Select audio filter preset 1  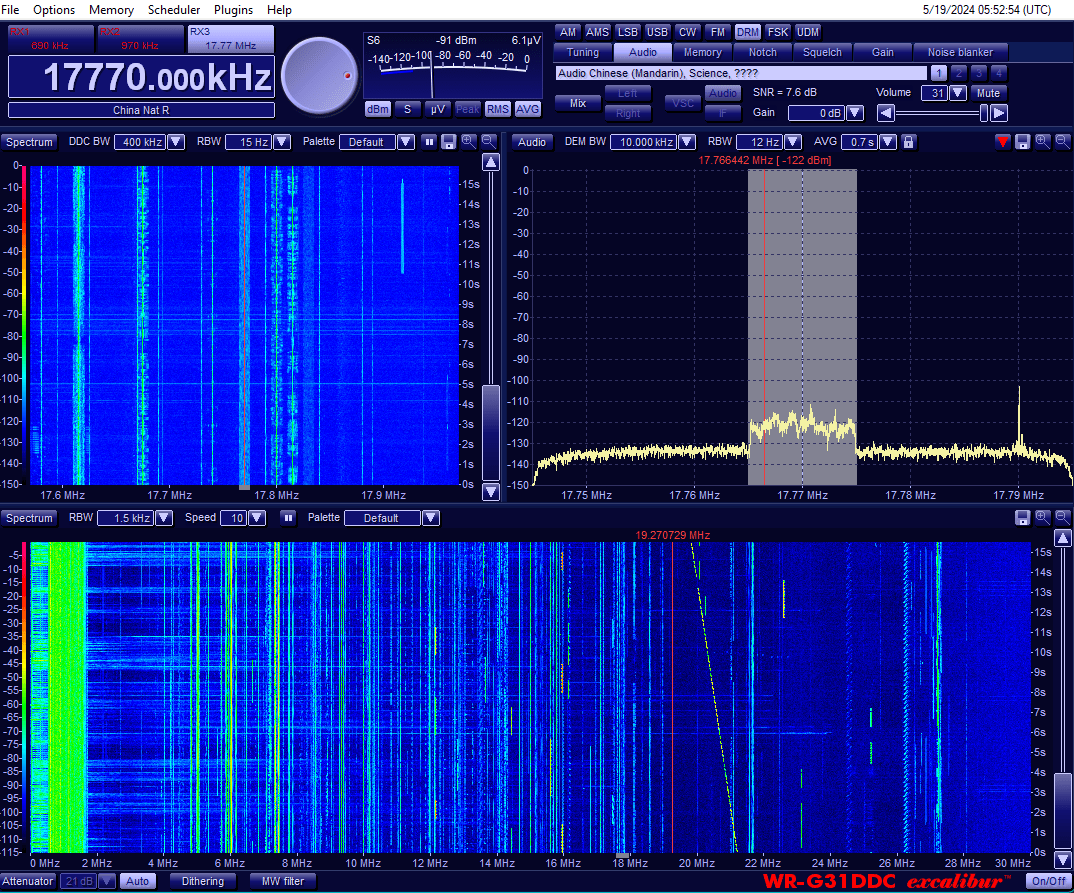tap(938, 73)
